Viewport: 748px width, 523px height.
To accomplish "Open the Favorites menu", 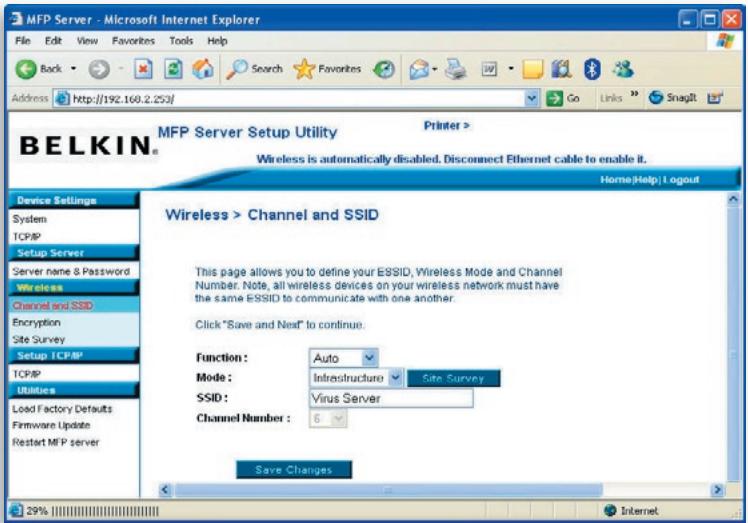I will coord(133,41).
